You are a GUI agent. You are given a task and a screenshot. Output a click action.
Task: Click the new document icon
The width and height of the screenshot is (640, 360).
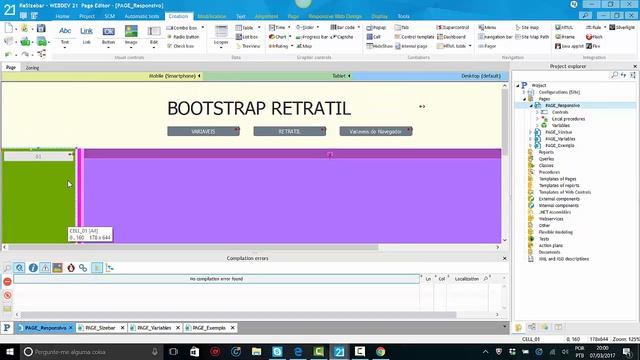tap(9, 28)
